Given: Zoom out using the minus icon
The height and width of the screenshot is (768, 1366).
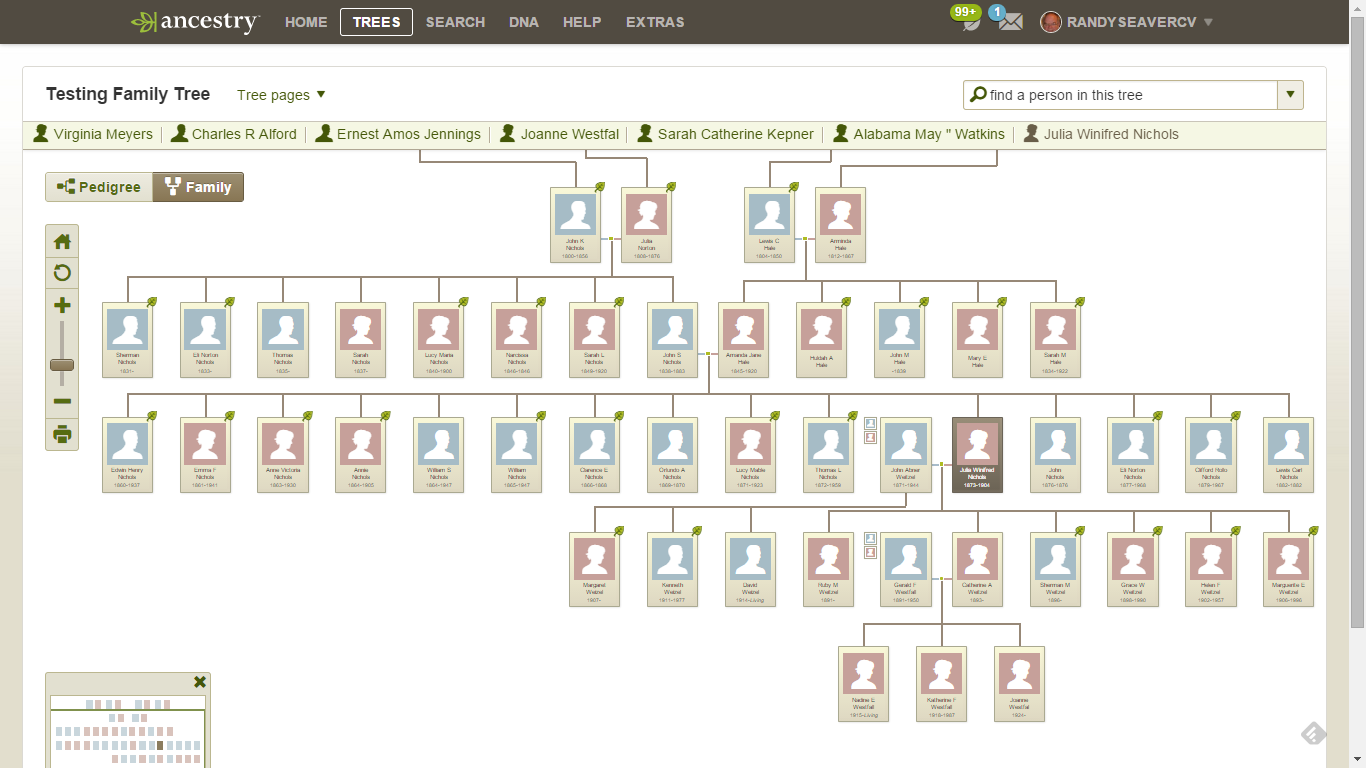Looking at the screenshot, I should 62,401.
